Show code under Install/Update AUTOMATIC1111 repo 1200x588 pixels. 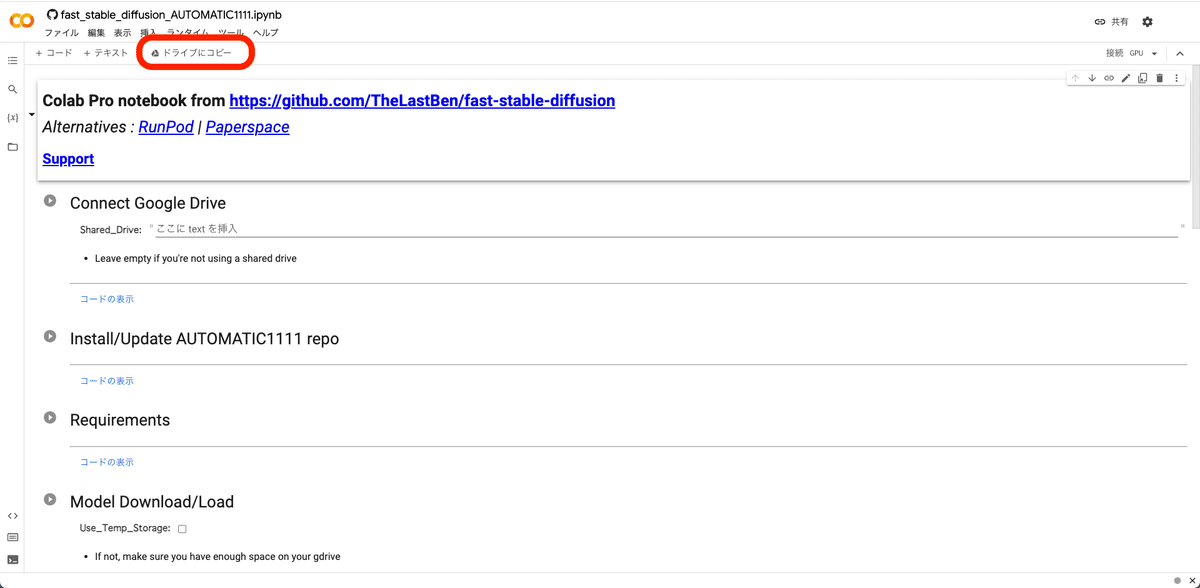tap(107, 381)
